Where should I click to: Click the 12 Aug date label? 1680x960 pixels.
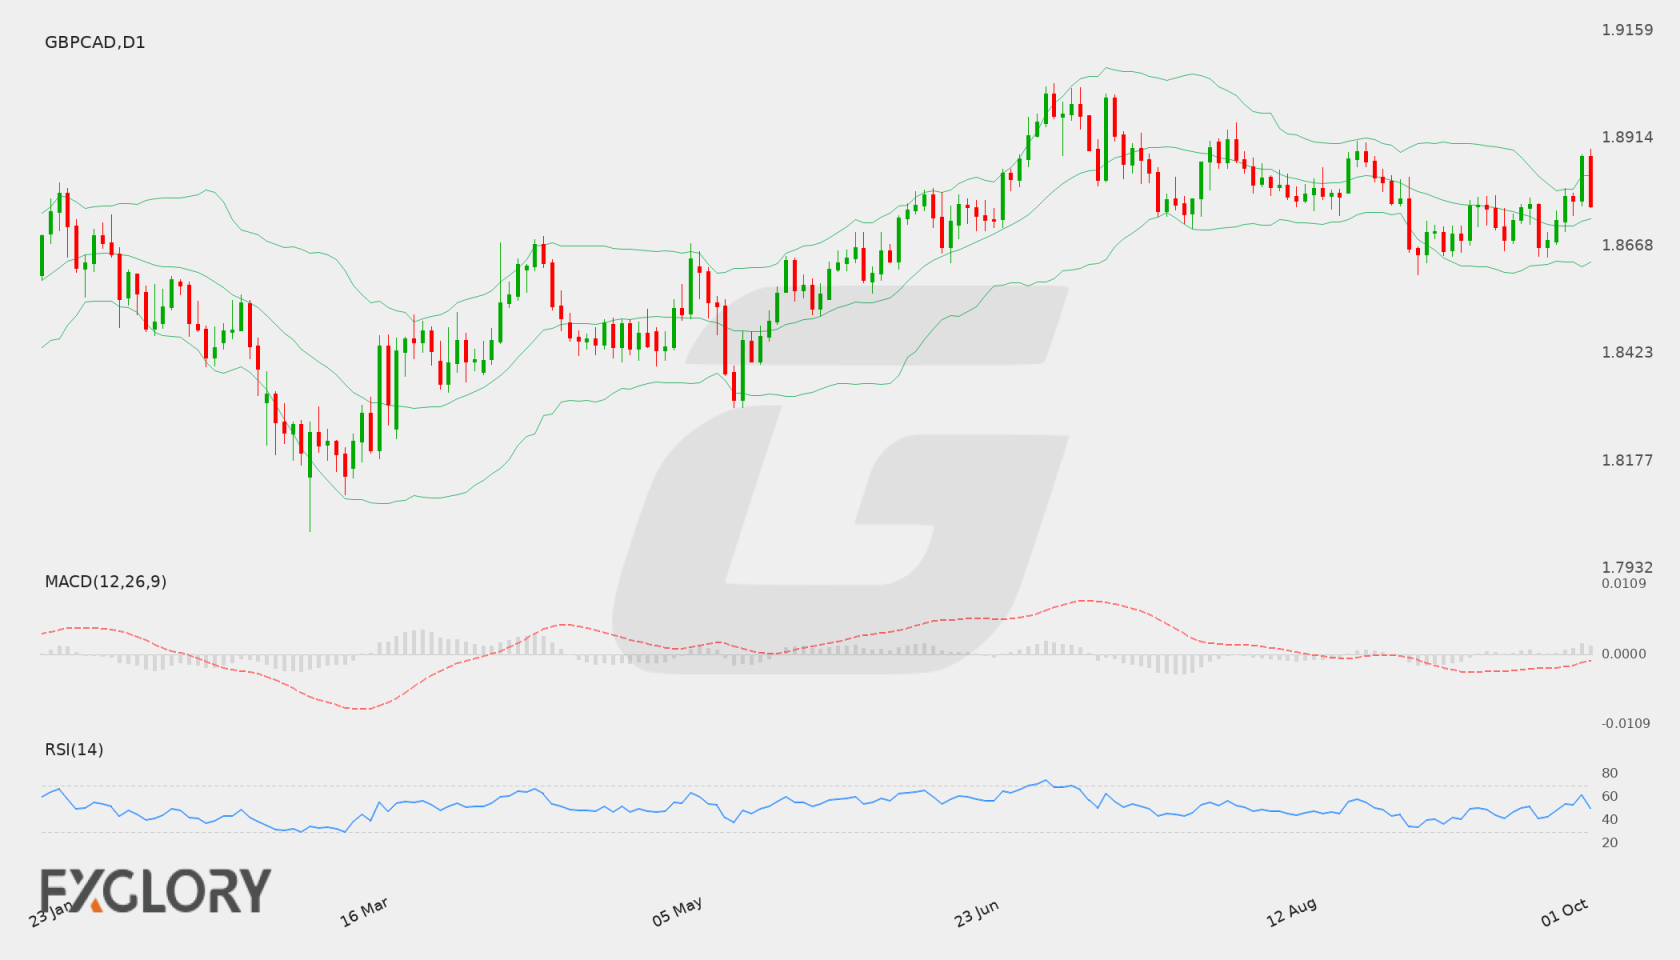tap(1291, 912)
